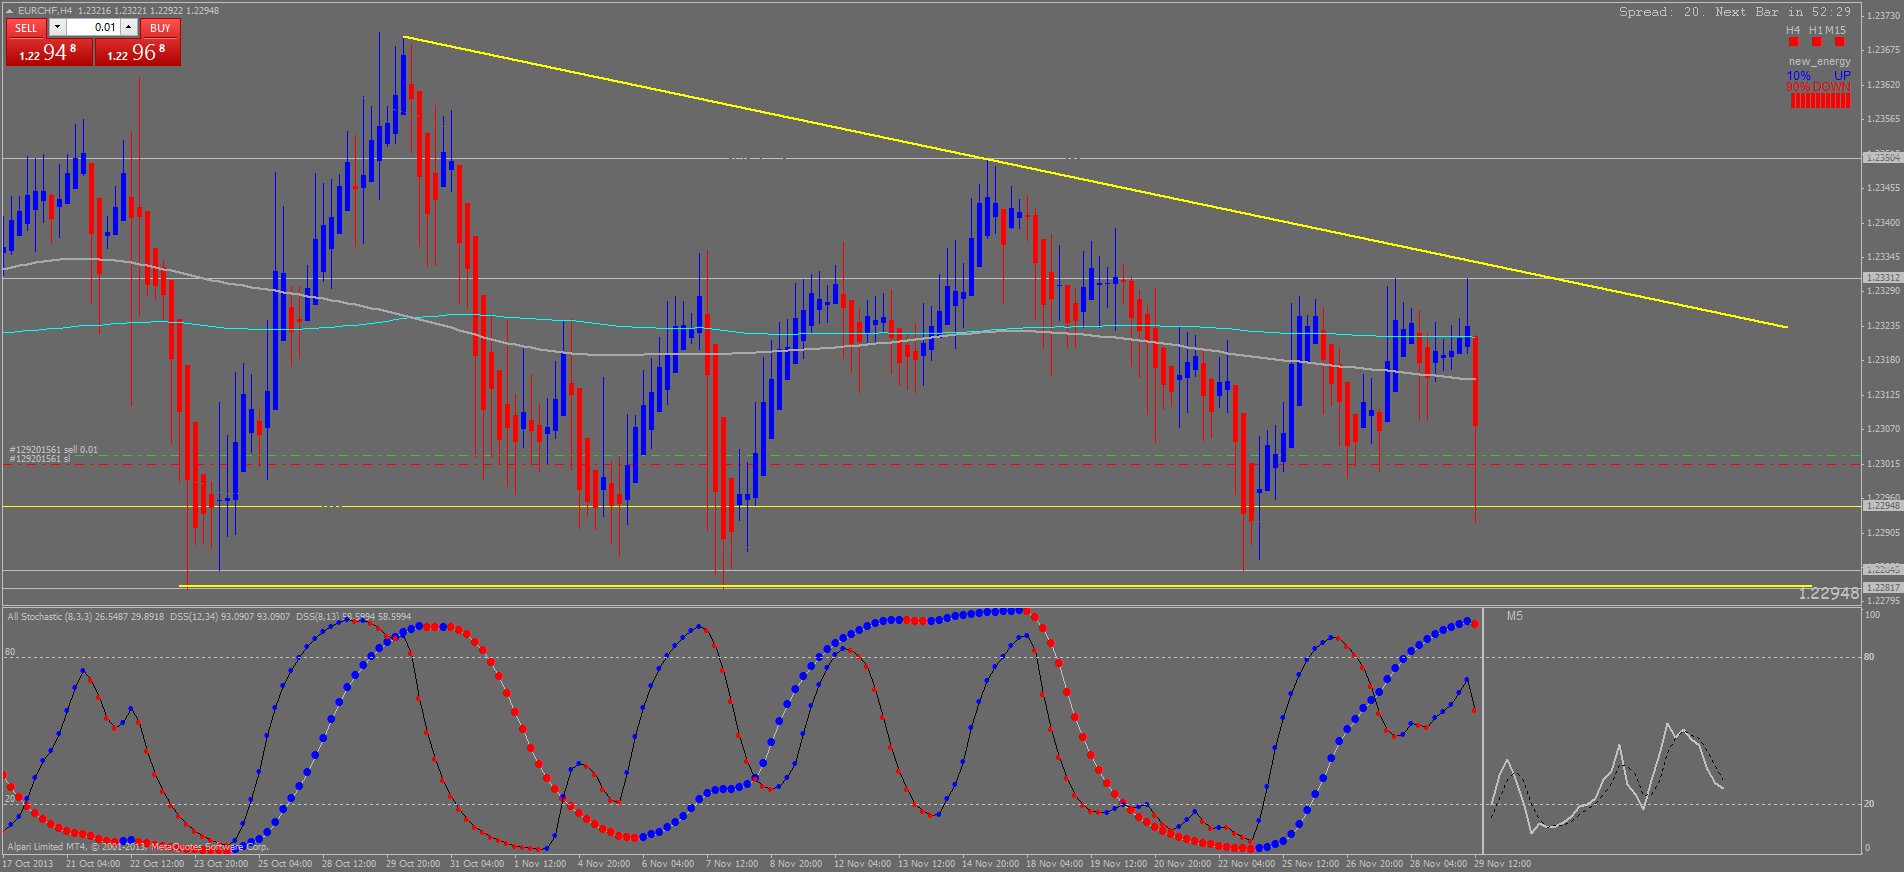Click the M5 mini-chart label

(x=1515, y=616)
